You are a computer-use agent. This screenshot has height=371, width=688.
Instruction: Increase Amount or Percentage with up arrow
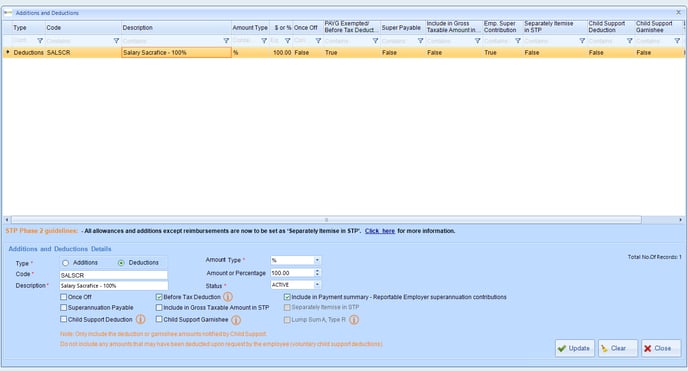pyautogui.click(x=317, y=271)
